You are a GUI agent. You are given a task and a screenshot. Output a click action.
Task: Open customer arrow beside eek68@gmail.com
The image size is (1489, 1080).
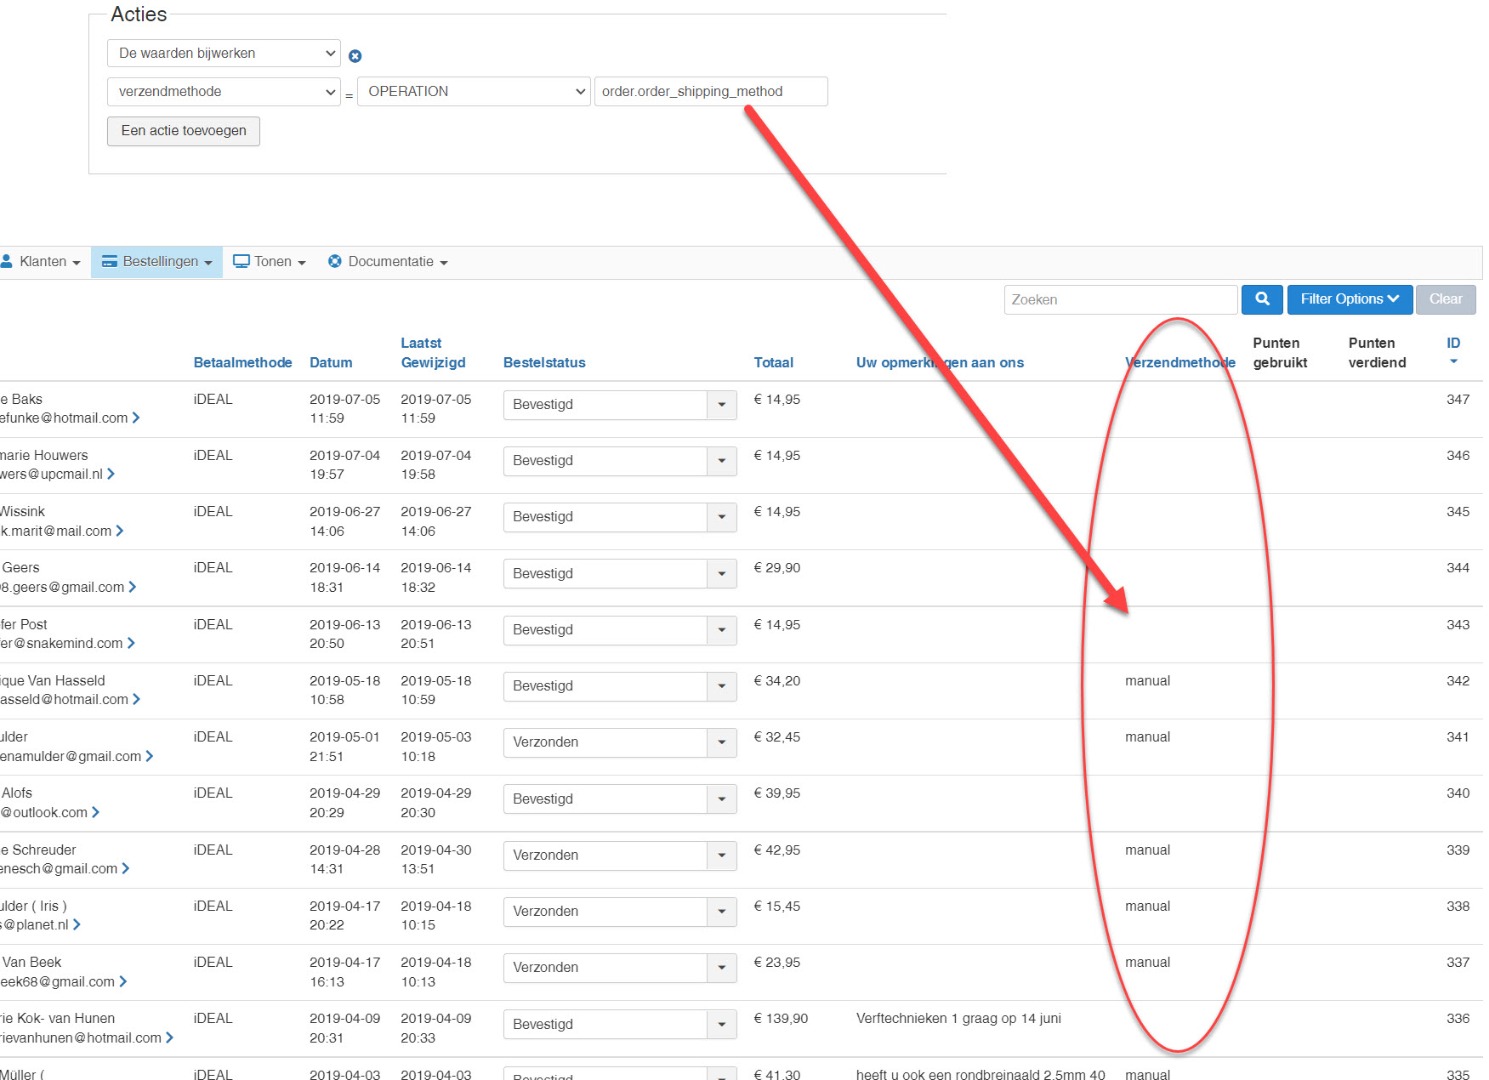tap(123, 981)
